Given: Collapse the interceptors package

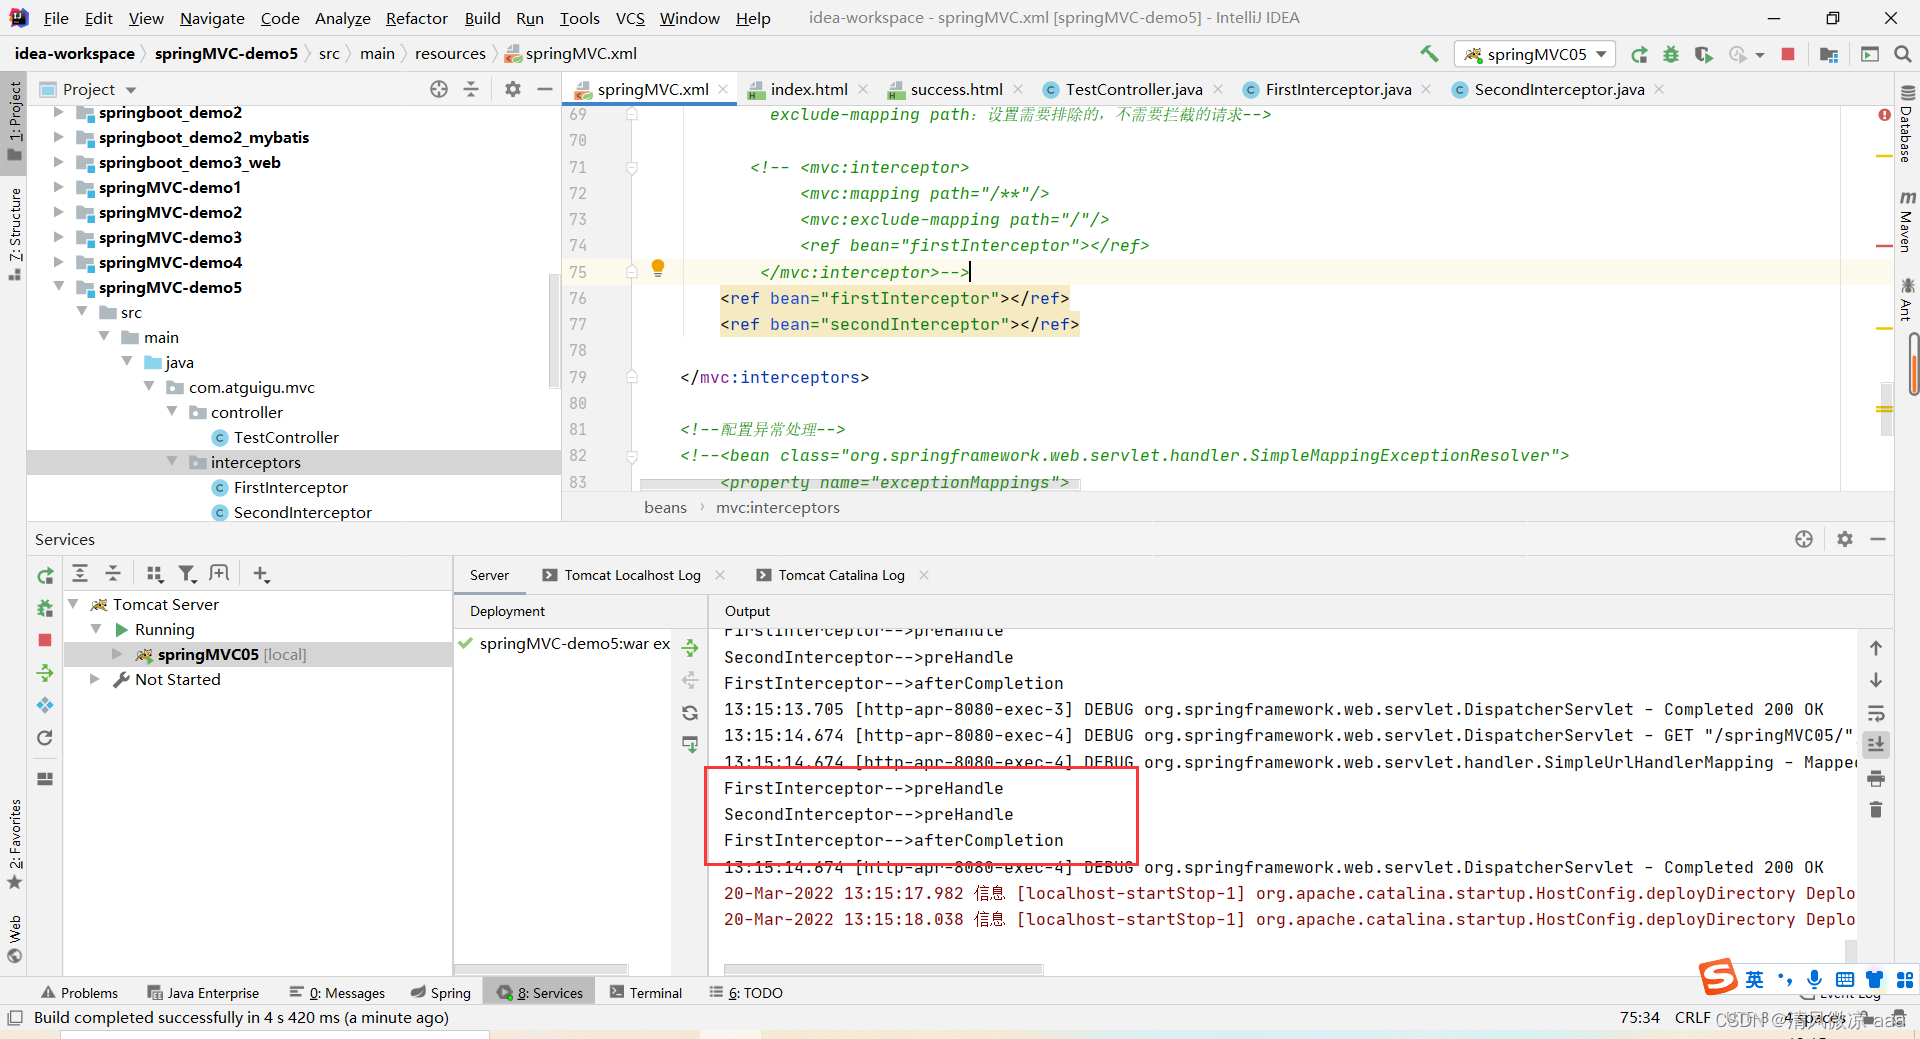Looking at the screenshot, I should point(172,461).
